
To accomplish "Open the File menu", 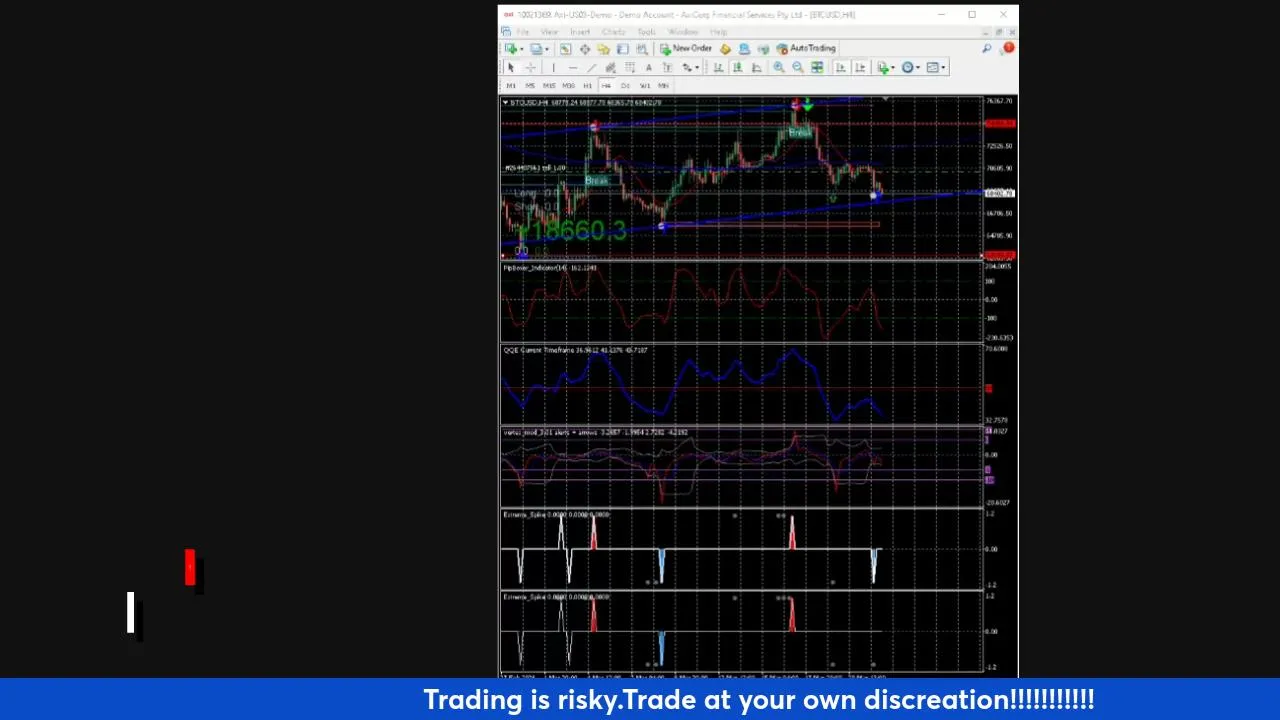I will 522,32.
